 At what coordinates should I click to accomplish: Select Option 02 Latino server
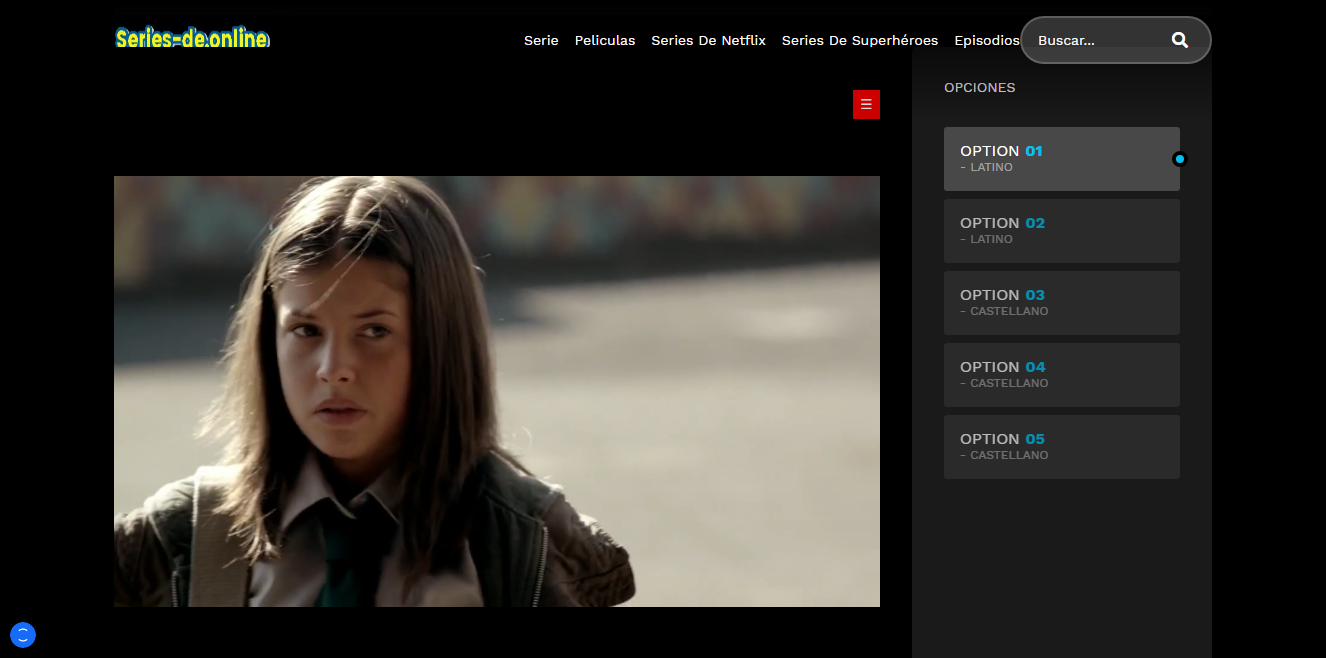[1062, 231]
